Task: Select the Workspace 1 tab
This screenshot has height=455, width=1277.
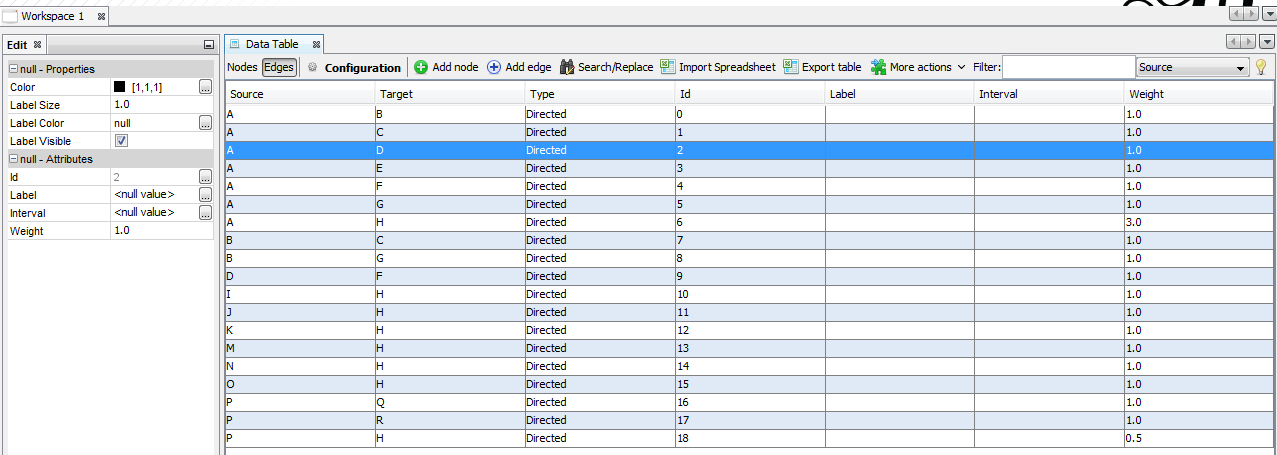Action: [53, 17]
